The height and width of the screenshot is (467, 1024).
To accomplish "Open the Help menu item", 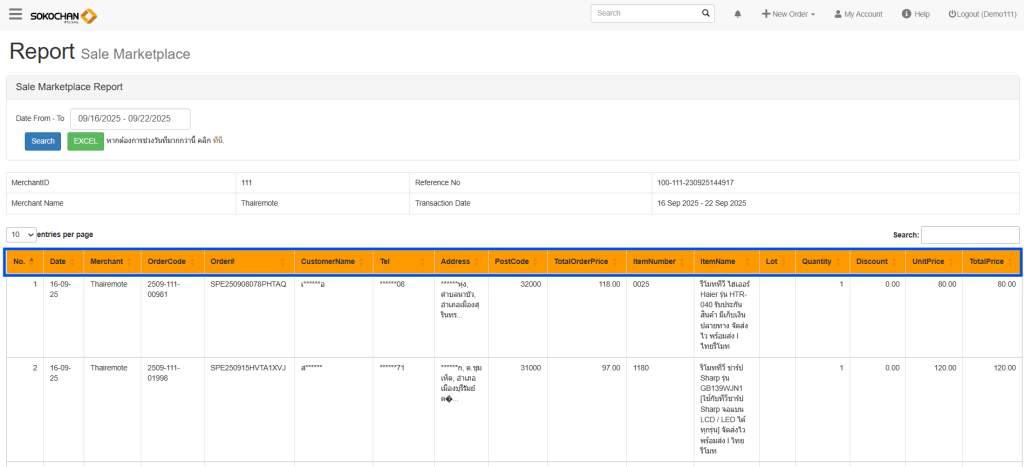I will (915, 14).
